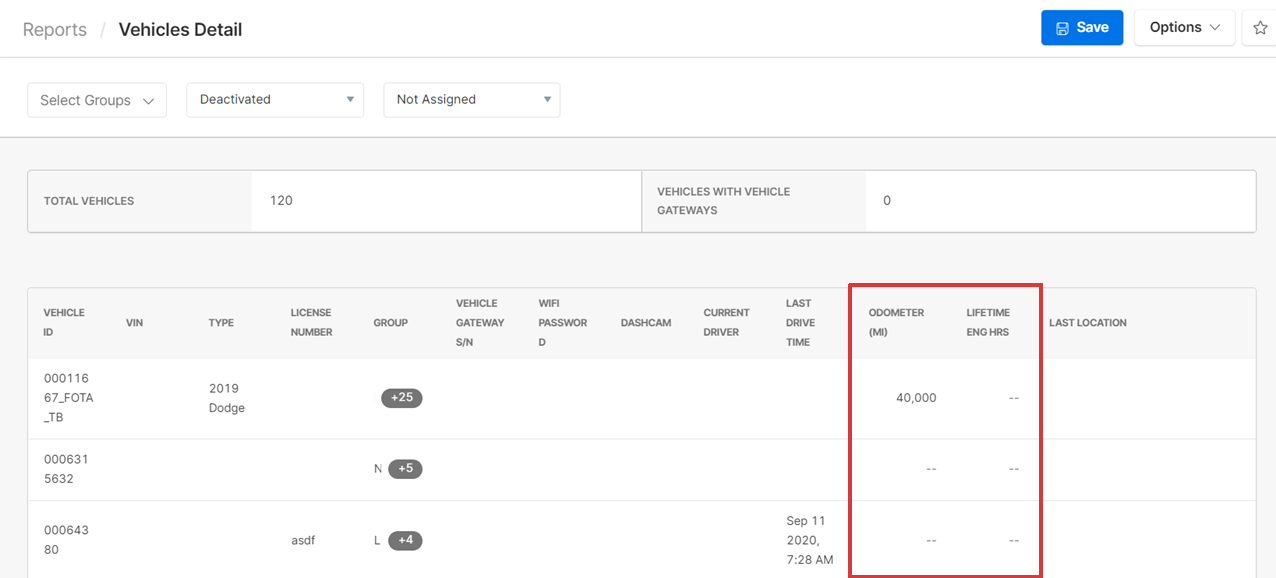Open the Not Assigned filter dropdown

tap(472, 100)
